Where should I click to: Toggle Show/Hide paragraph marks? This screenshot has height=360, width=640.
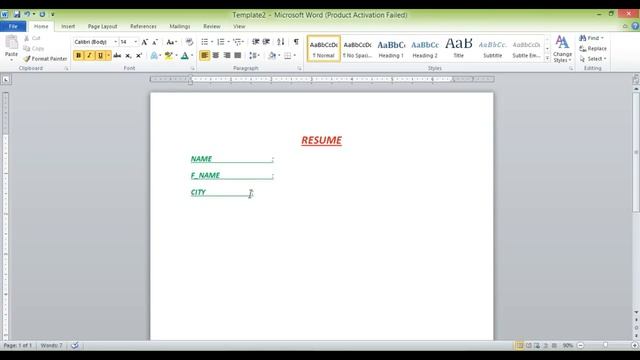(x=296, y=42)
